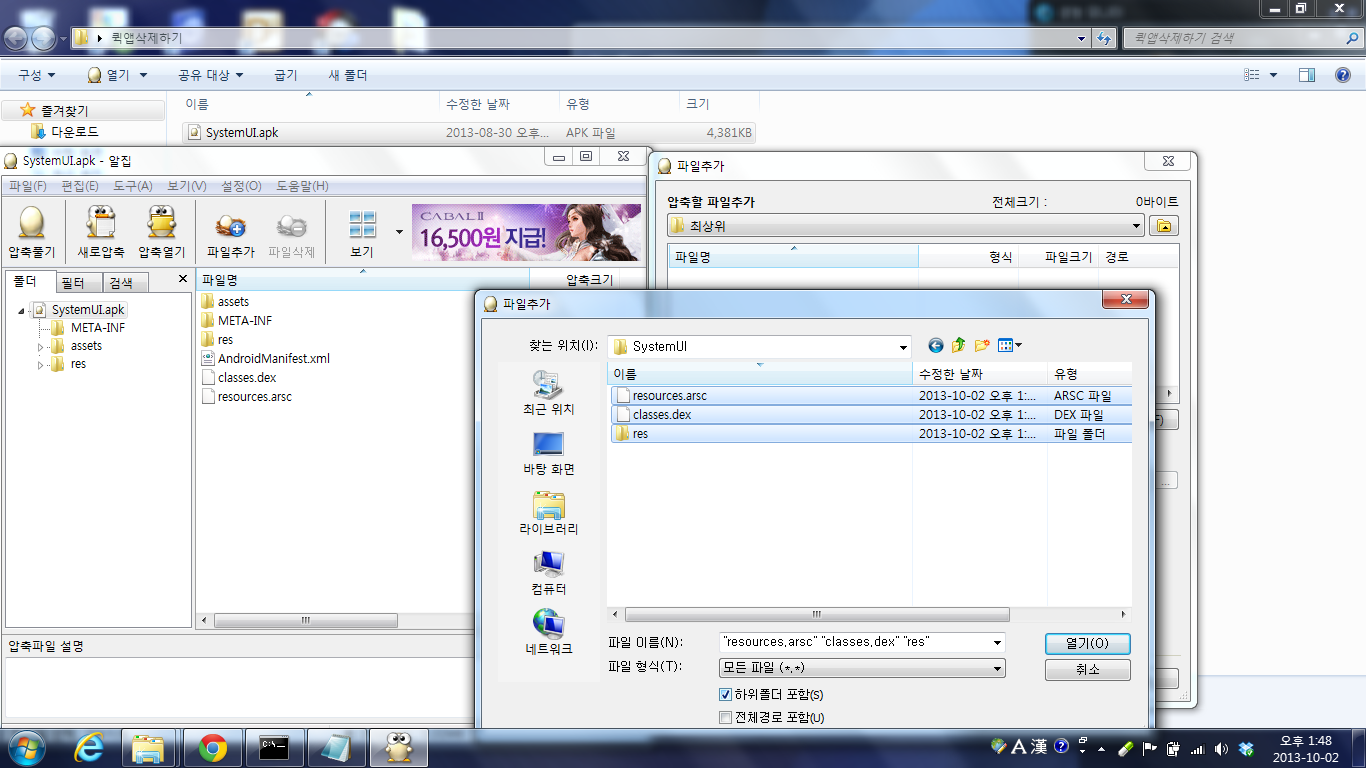1366x768 pixels.
Task: Open the 파일 형식 file type dropdown
Action: coord(997,668)
